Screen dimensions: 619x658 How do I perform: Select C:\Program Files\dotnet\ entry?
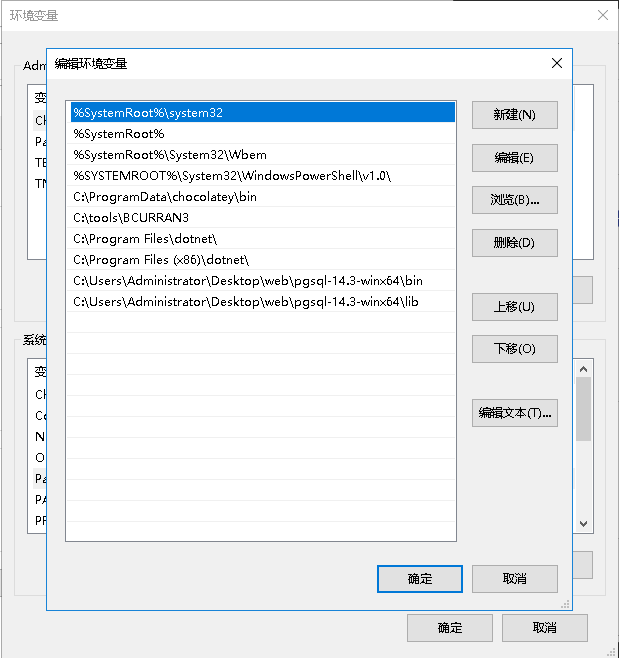pos(261,239)
